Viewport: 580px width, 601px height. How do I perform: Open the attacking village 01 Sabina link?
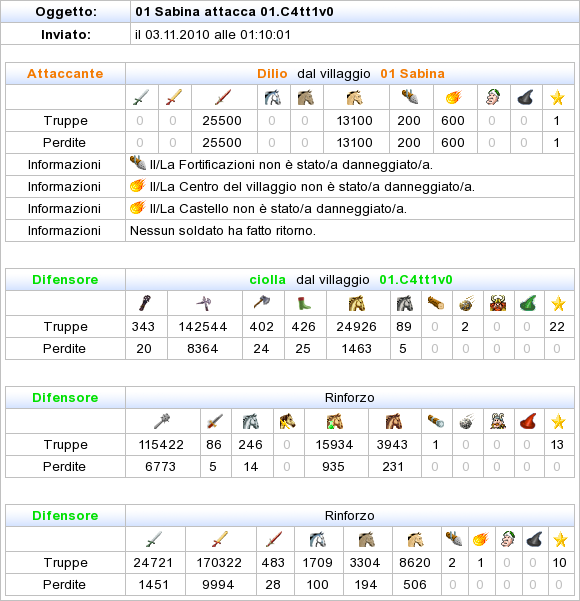tap(412, 74)
